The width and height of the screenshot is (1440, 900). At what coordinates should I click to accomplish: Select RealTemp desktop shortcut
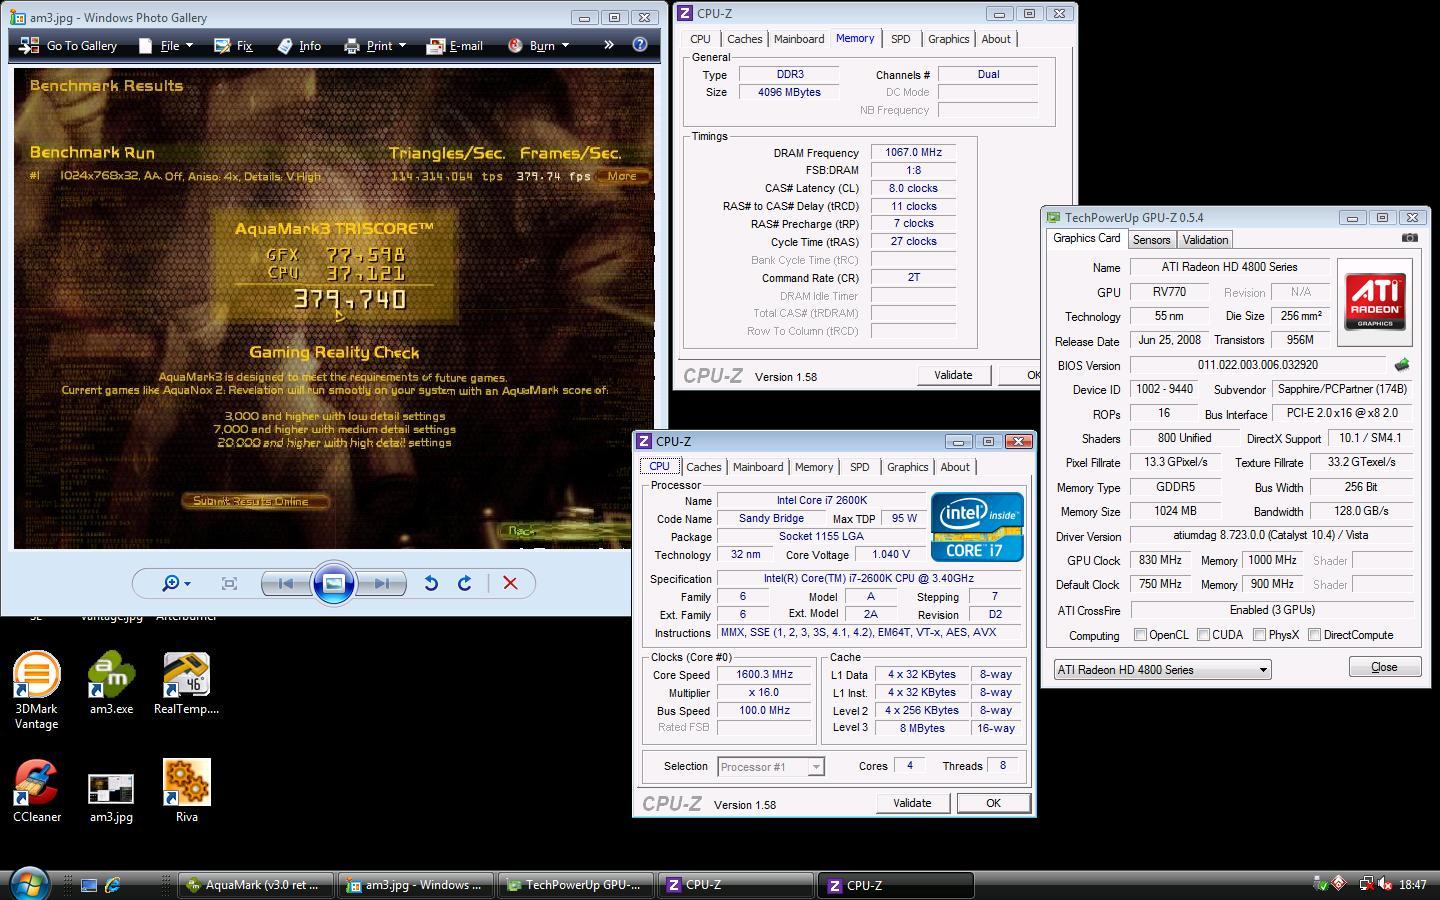point(187,685)
